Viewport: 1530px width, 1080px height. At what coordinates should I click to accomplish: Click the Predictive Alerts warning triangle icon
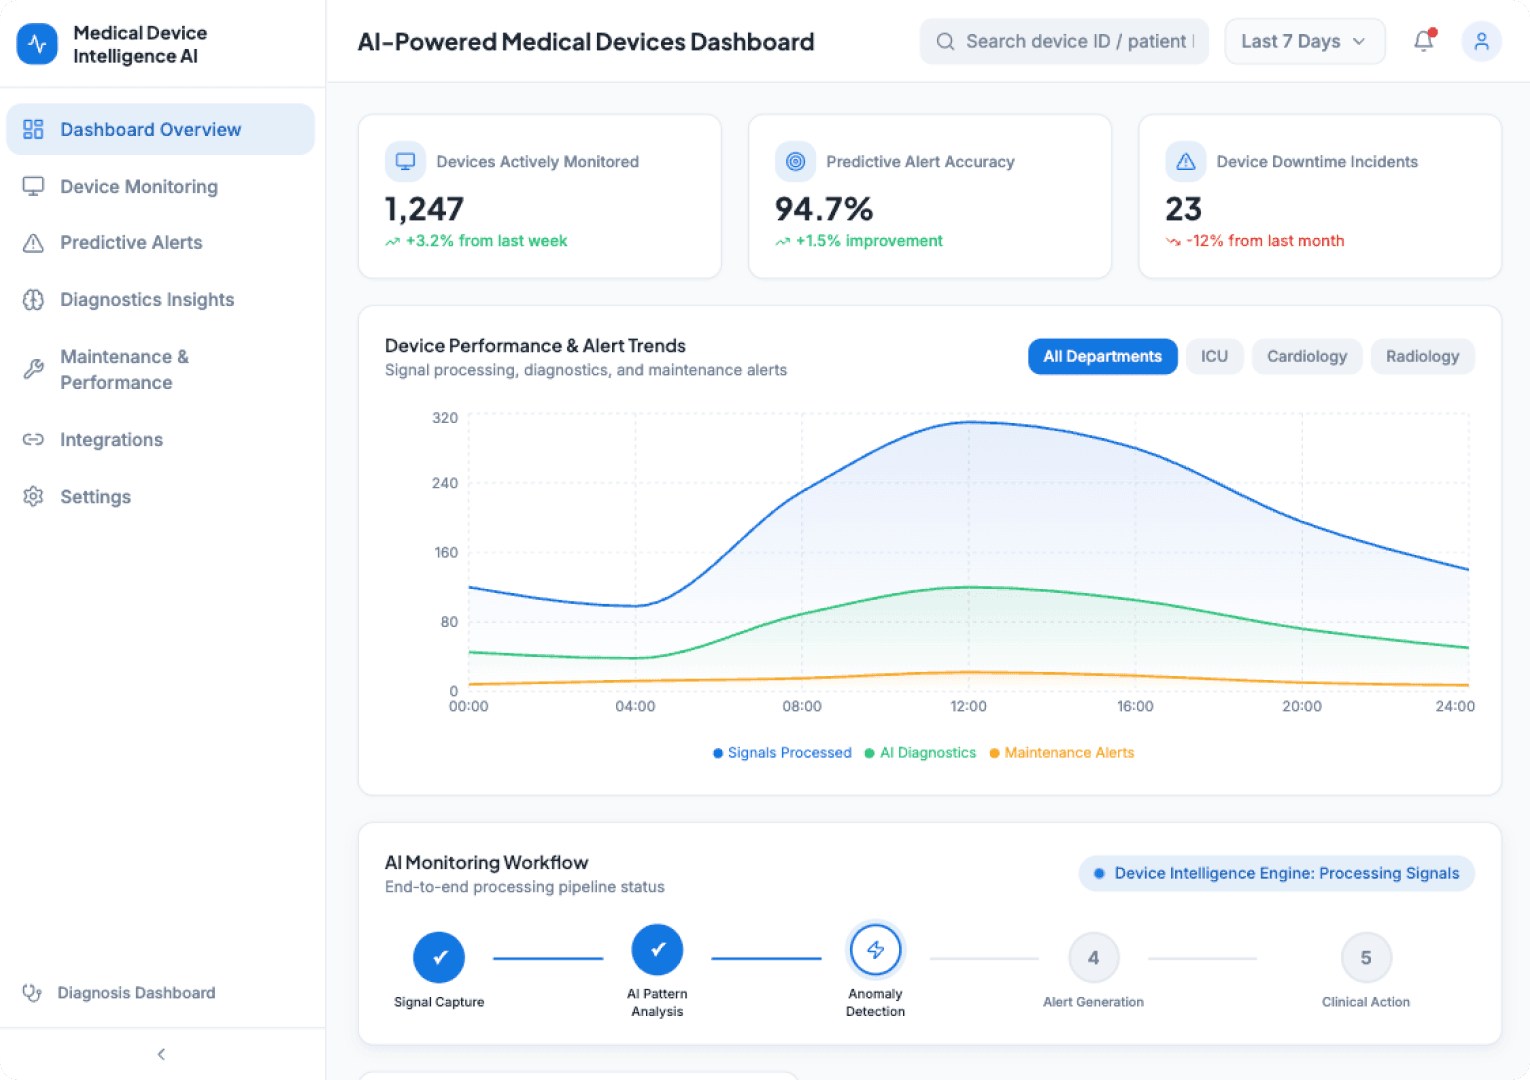click(x=32, y=242)
